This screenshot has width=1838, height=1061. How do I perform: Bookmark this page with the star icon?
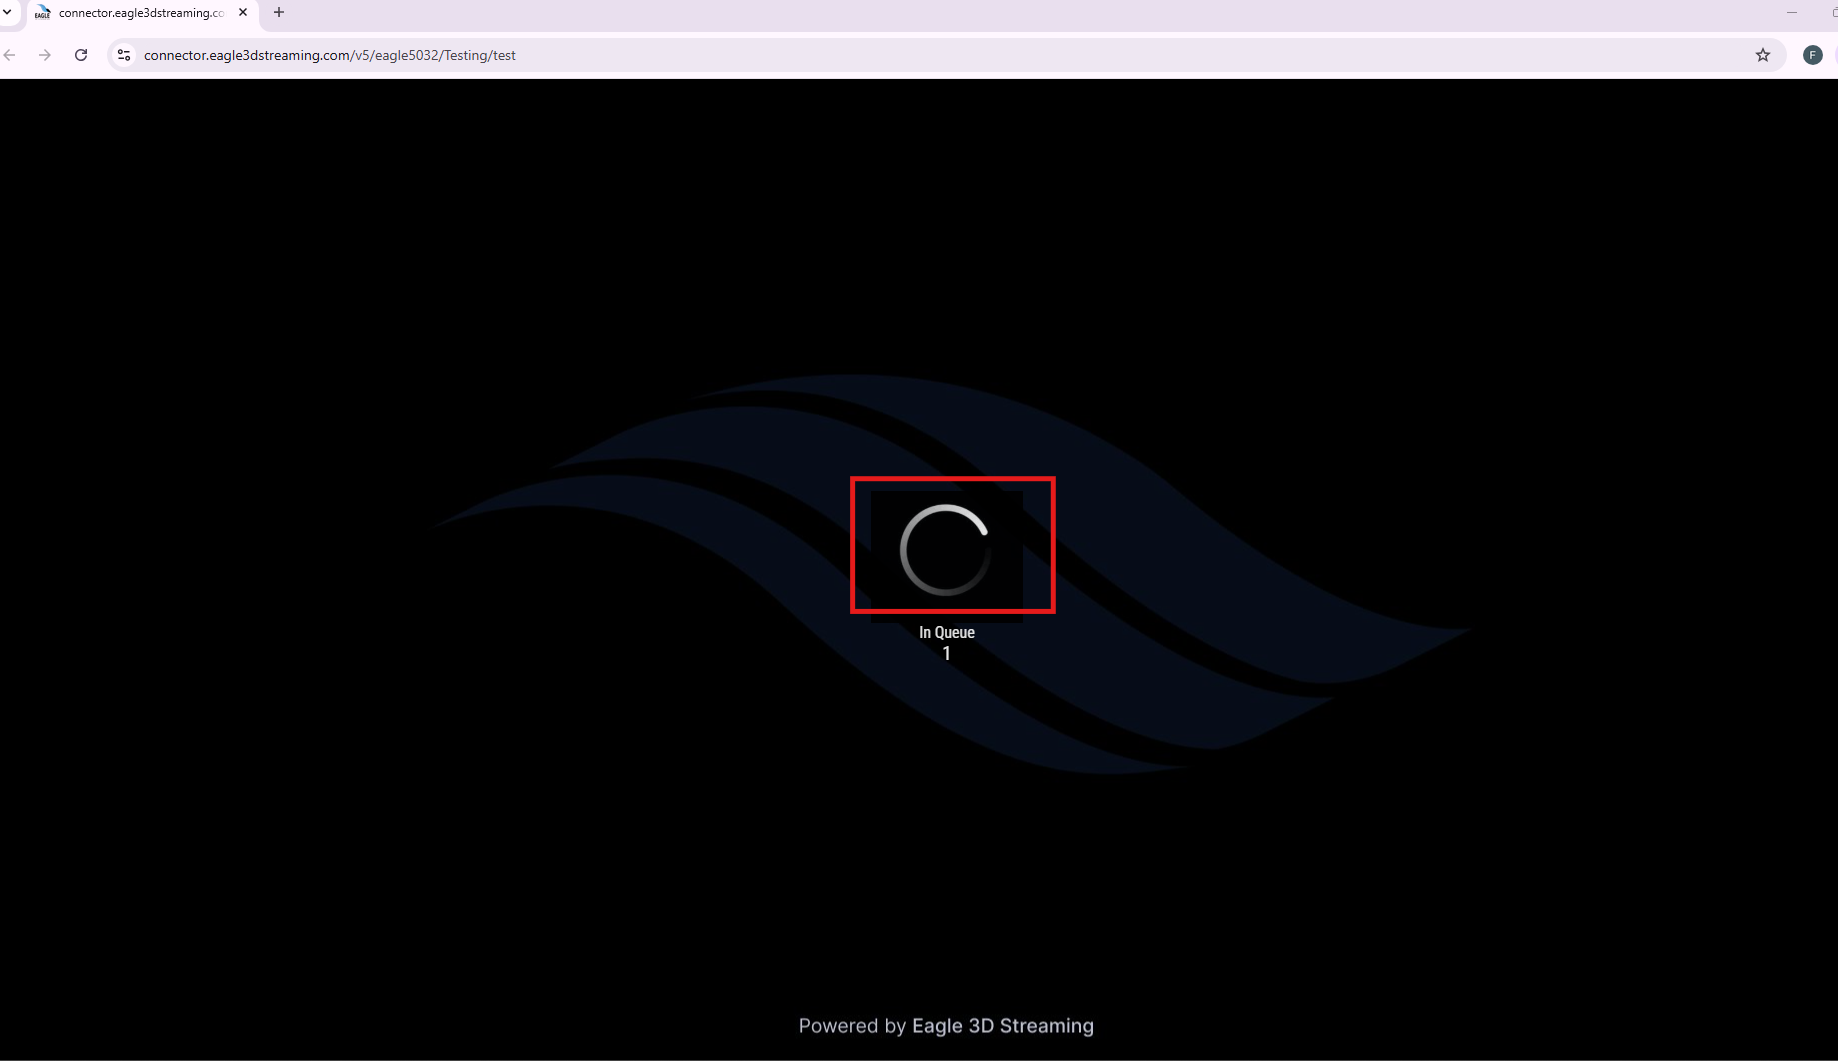point(1762,55)
